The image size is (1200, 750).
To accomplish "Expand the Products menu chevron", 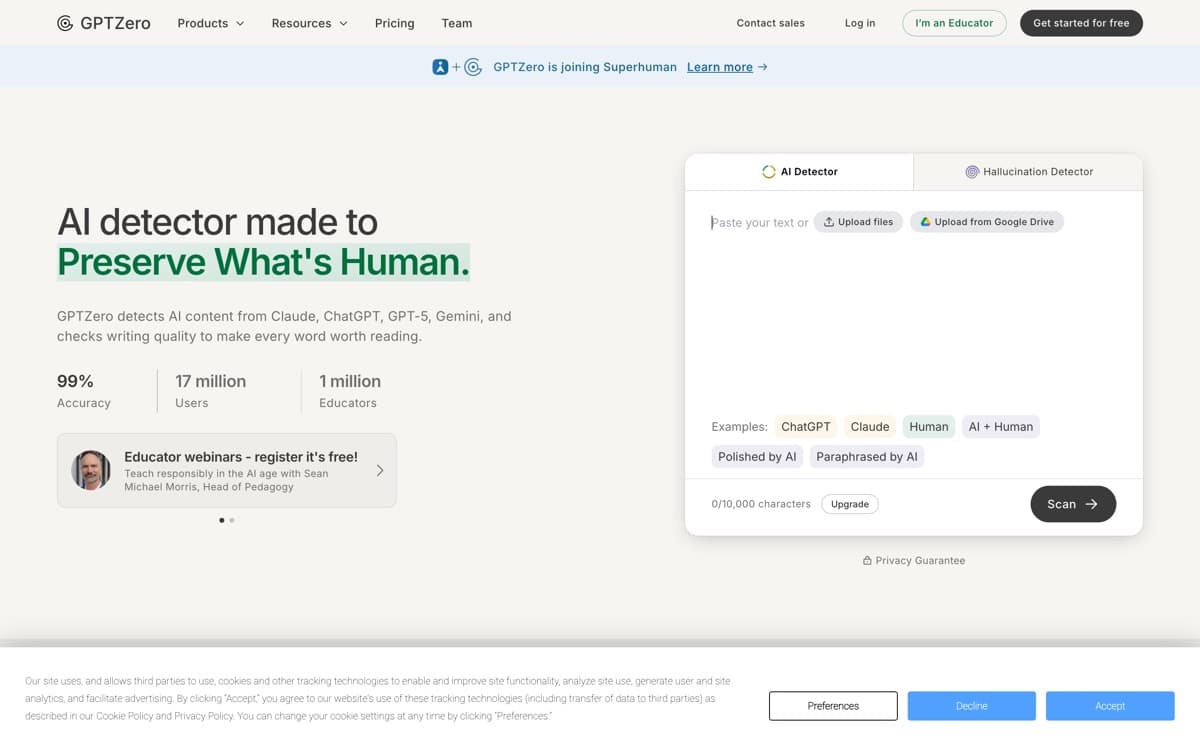I will tap(240, 23).
